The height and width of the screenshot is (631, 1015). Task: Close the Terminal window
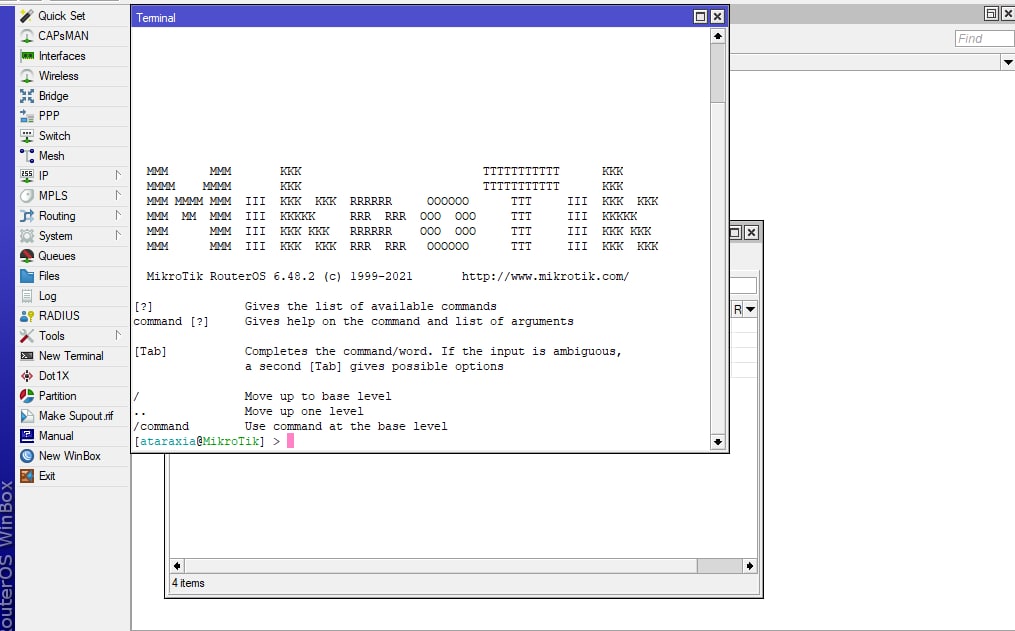(x=717, y=17)
